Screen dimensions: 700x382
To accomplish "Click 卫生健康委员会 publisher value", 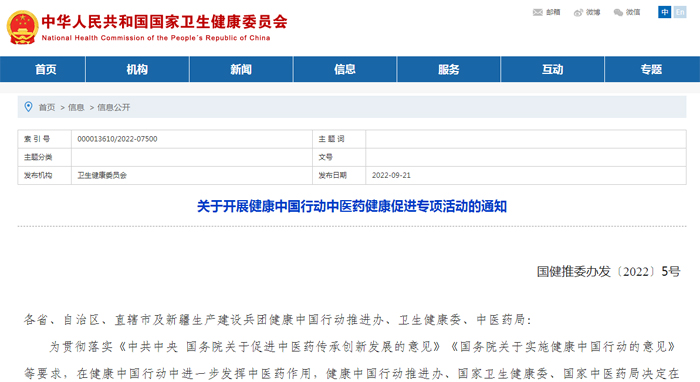I will [x=102, y=175].
